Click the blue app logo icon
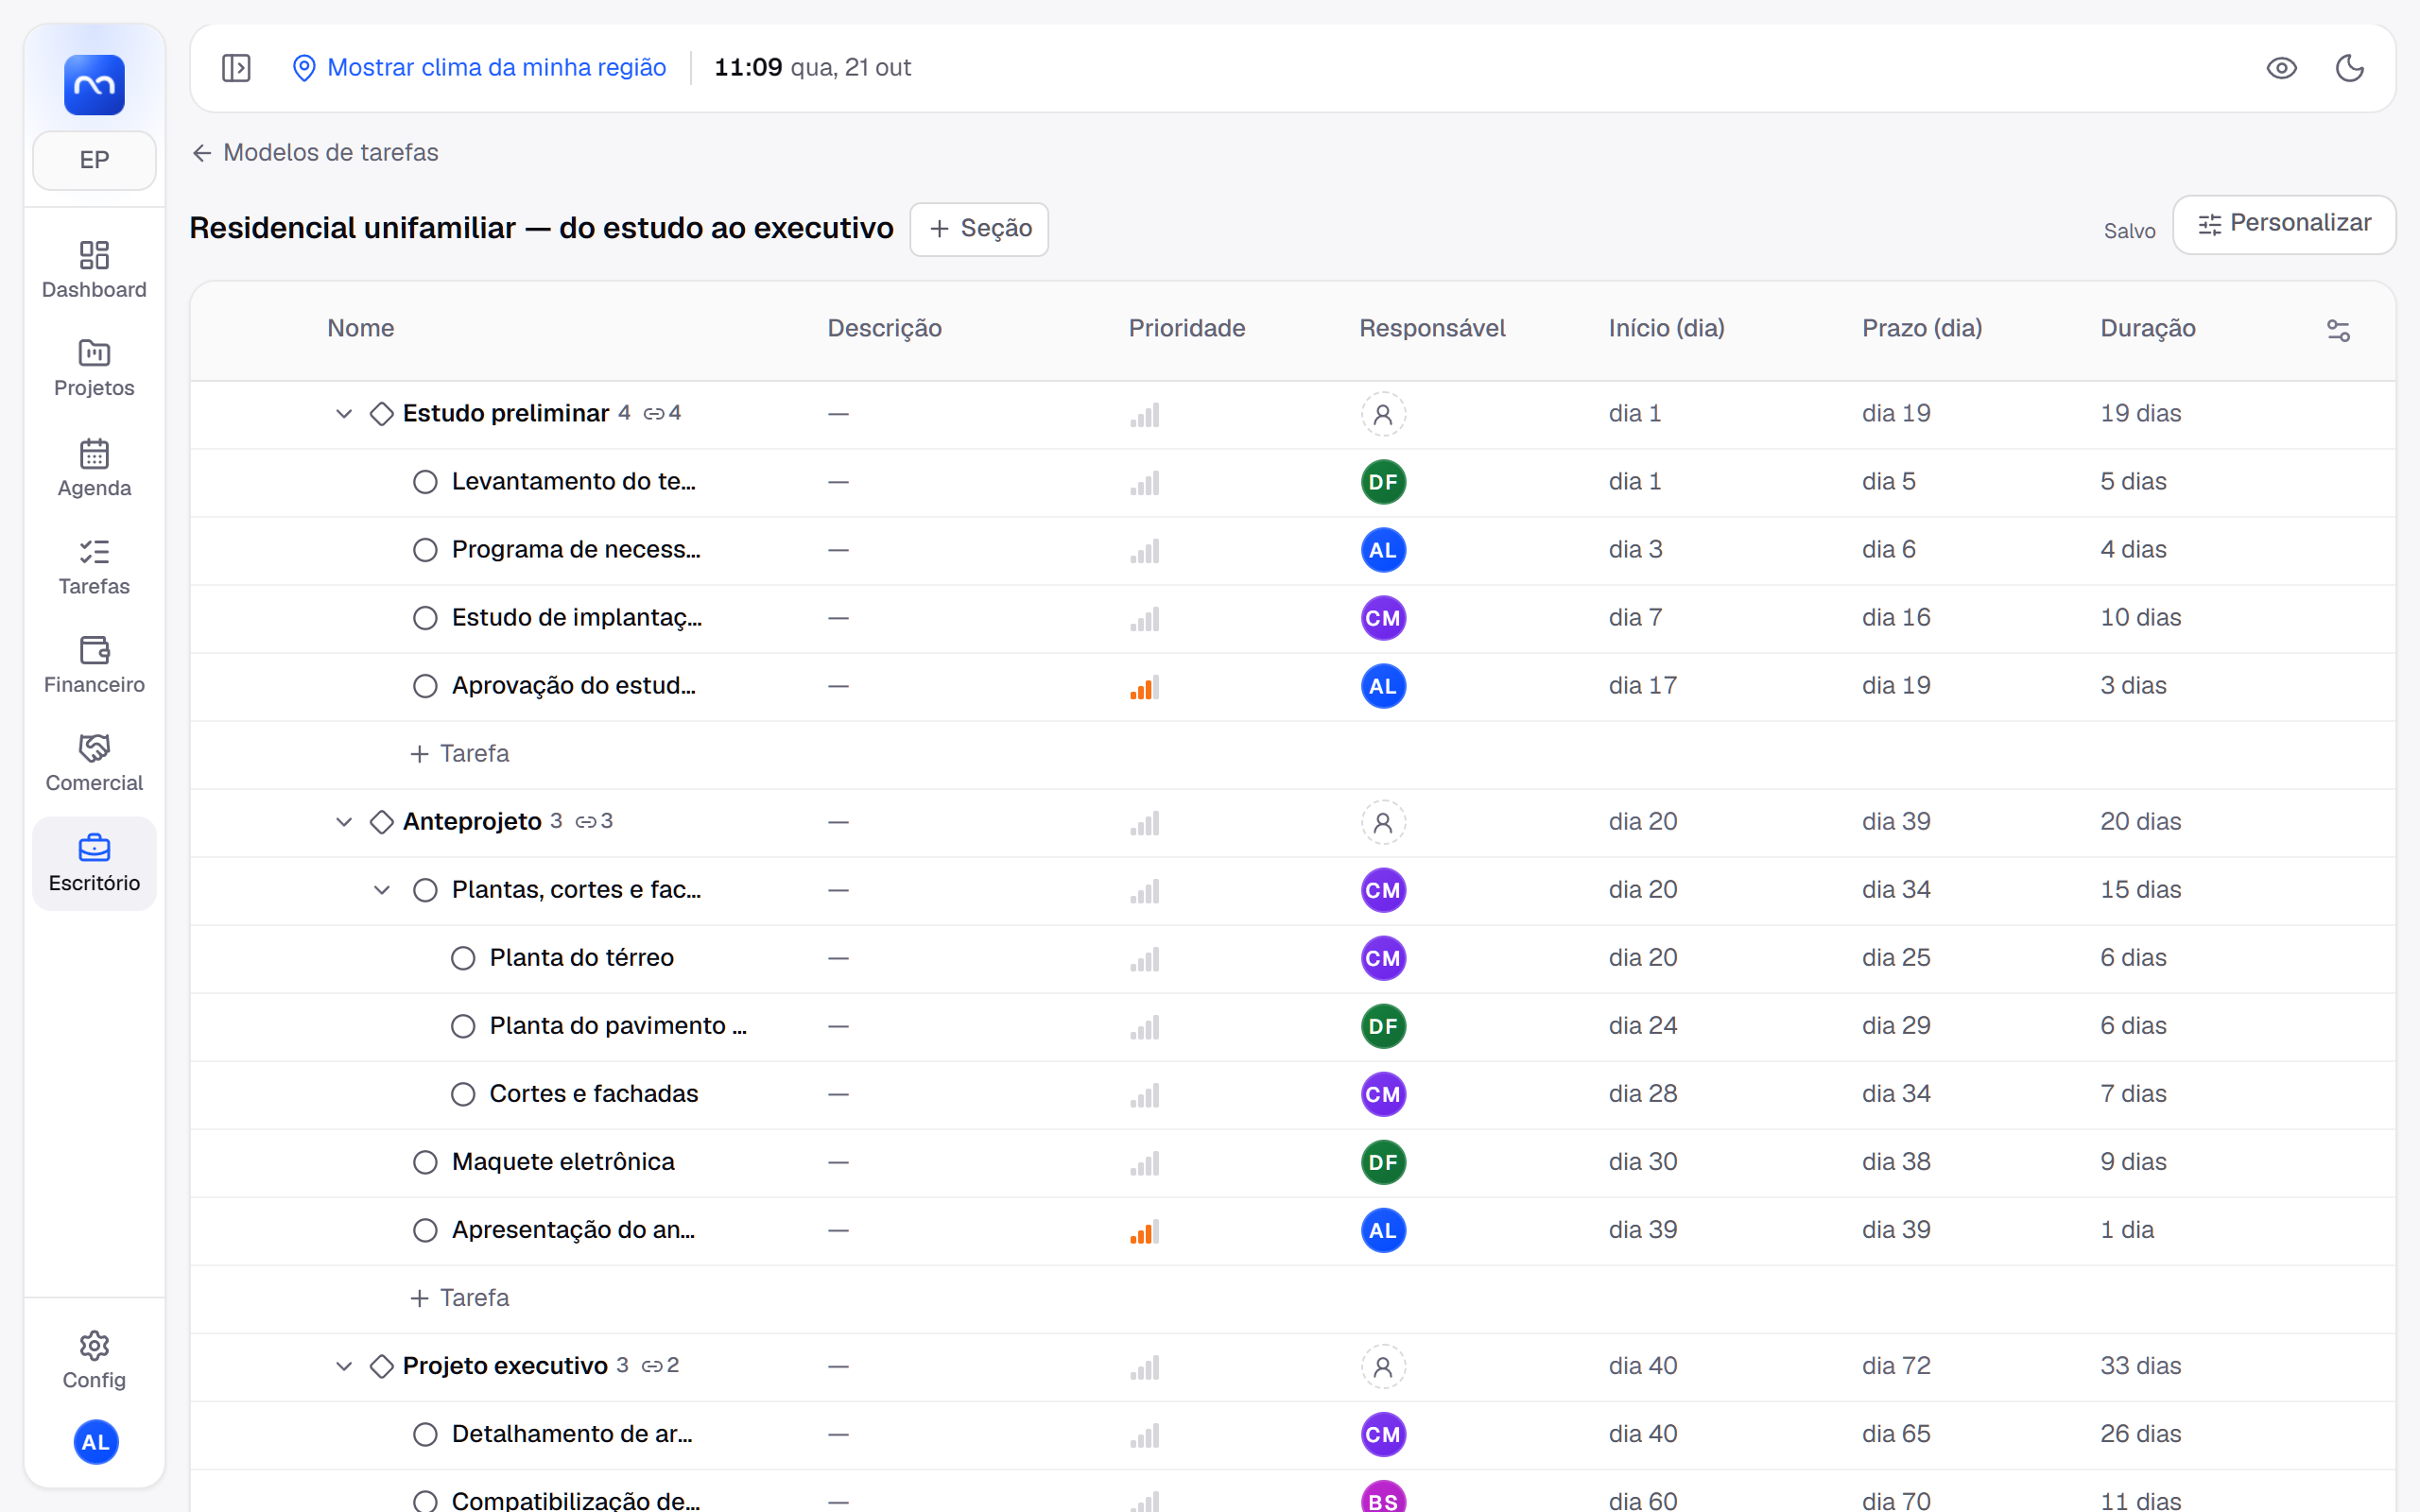Image resolution: width=2420 pixels, height=1512 pixels. 94,85
